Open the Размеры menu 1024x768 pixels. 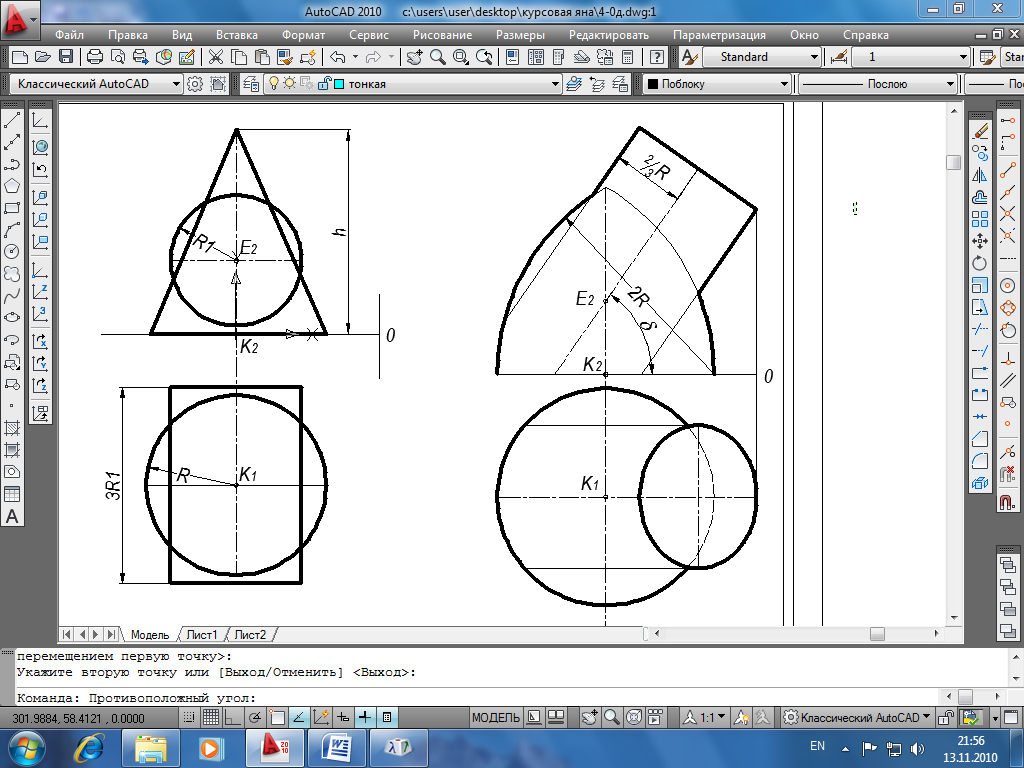coord(520,35)
